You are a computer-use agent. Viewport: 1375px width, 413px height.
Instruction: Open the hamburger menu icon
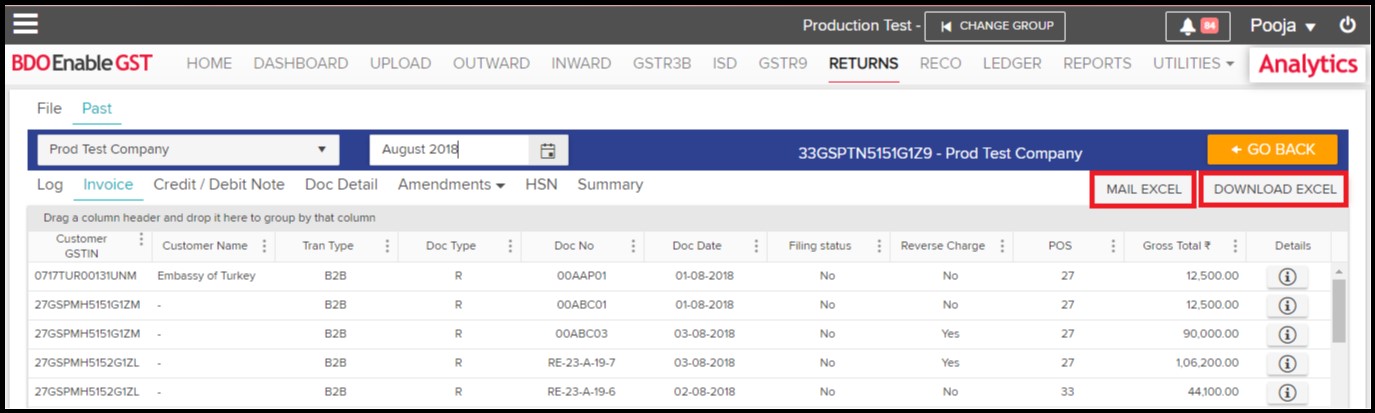tap(25, 24)
